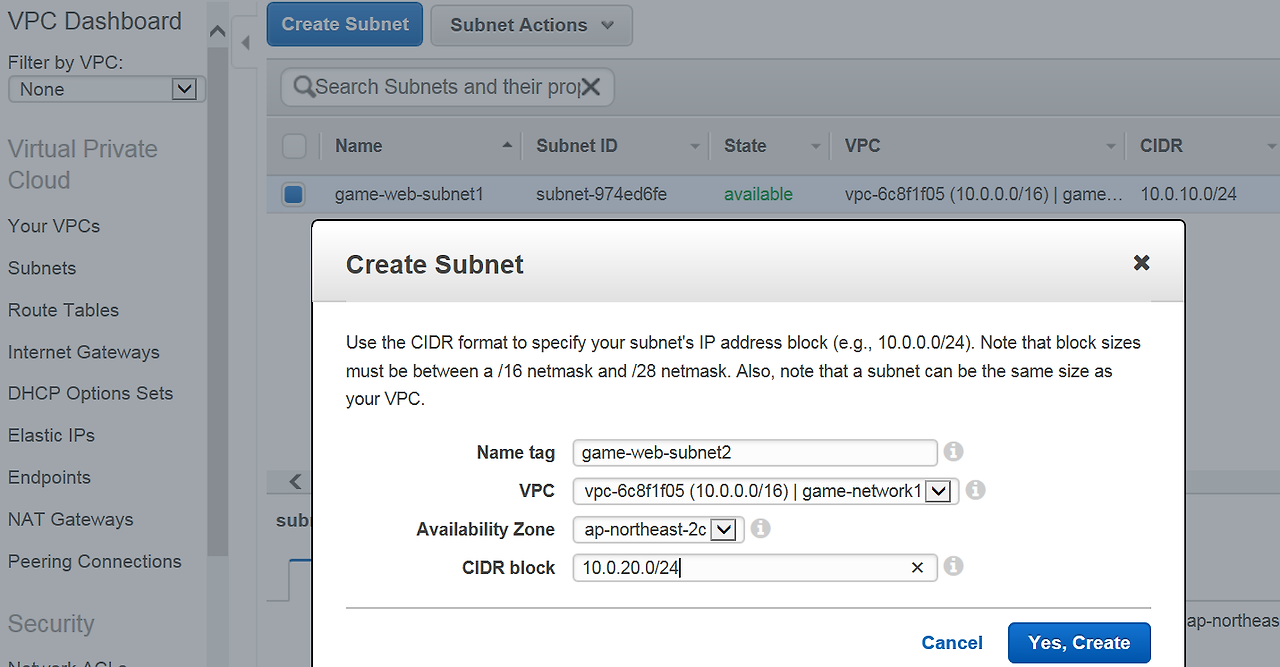Click the CIDR block input field
1280x667 pixels.
coord(755,568)
